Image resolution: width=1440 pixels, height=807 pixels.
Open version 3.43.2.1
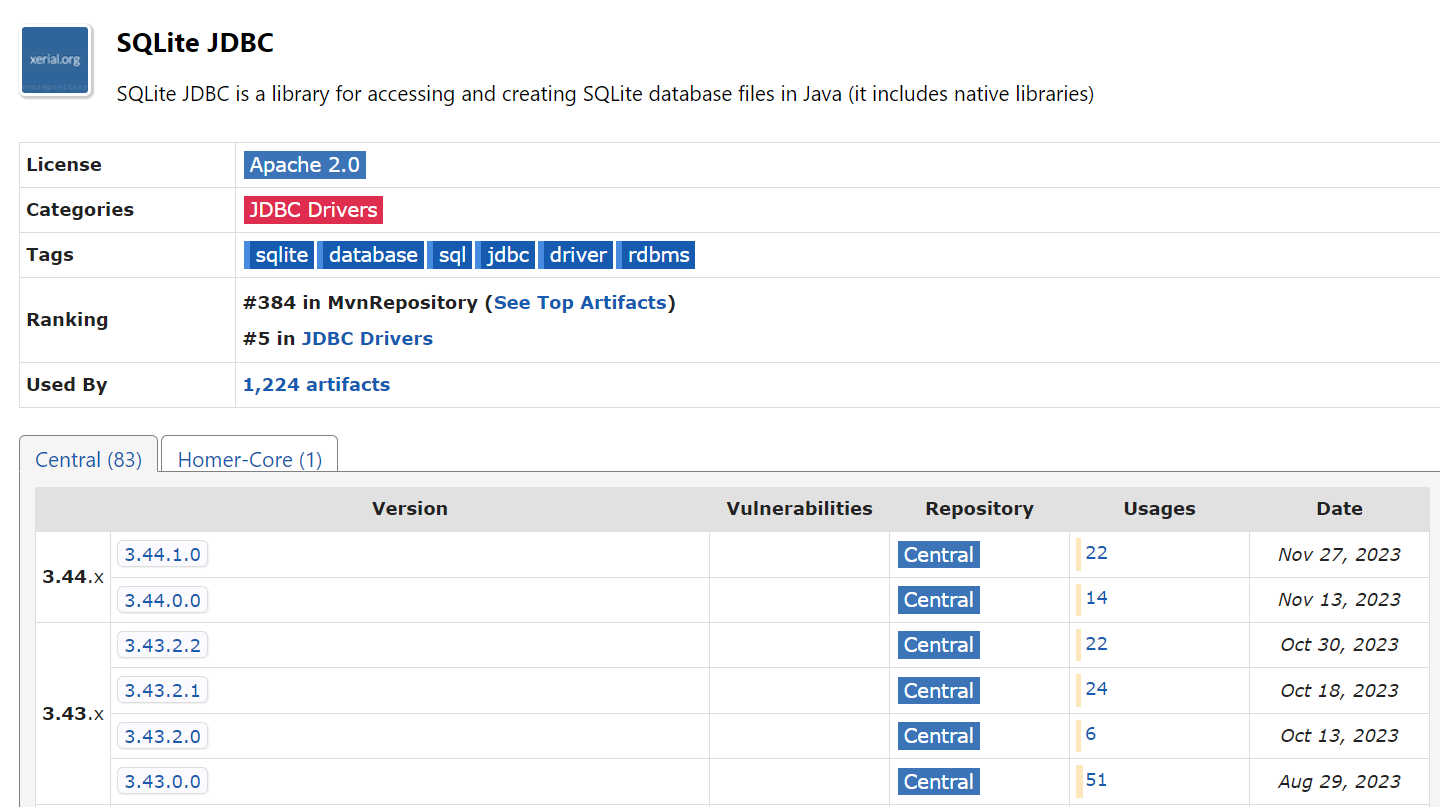pyautogui.click(x=163, y=690)
